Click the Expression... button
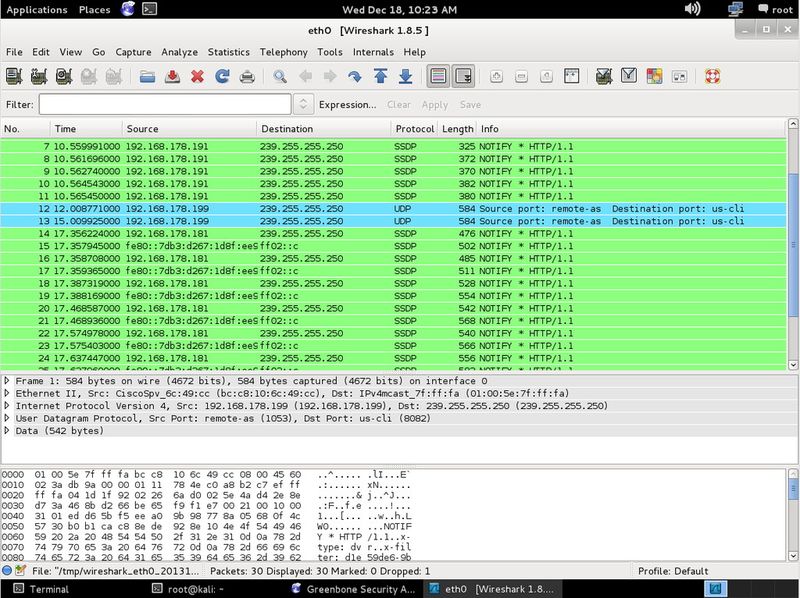Image resolution: width=800 pixels, height=598 pixels. click(x=347, y=104)
